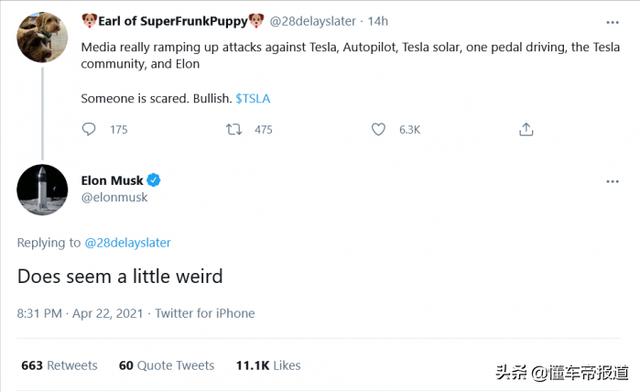The height and width of the screenshot is (392, 640).
Task: Retweet the Earl of SuperFrunkPuppy tweet
Action: pyautogui.click(x=234, y=129)
